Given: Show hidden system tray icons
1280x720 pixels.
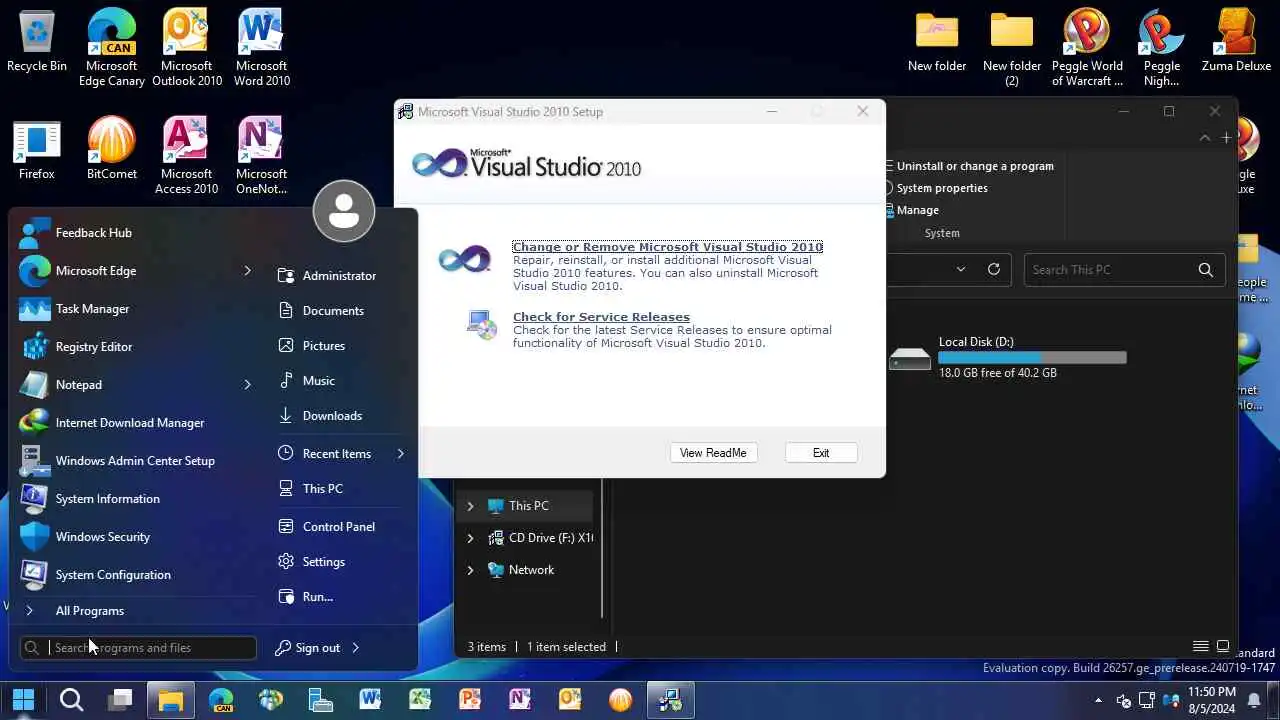Looking at the screenshot, I should pyautogui.click(x=1099, y=700).
